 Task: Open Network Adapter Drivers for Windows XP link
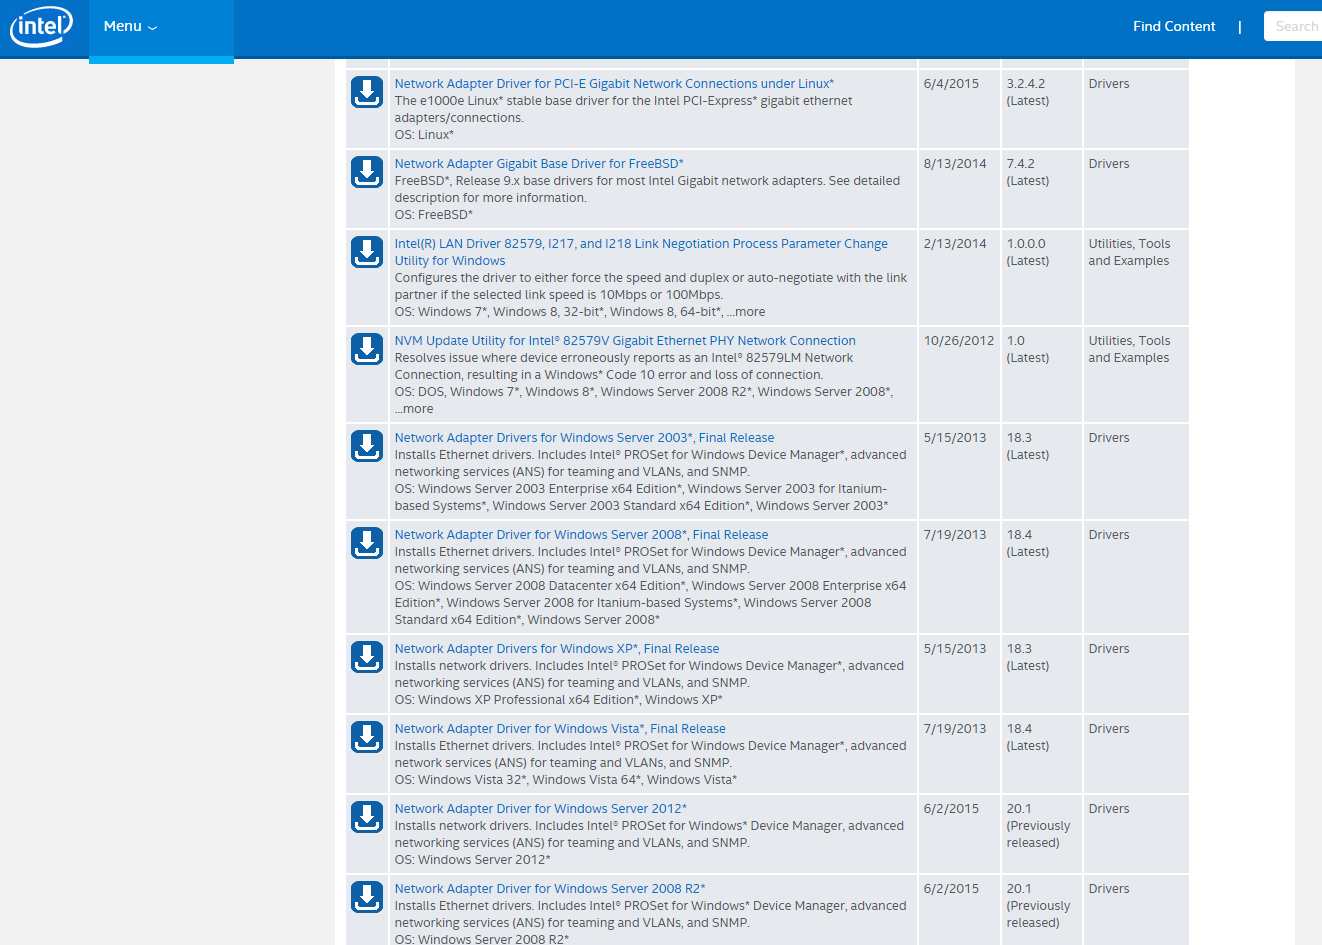coord(557,649)
